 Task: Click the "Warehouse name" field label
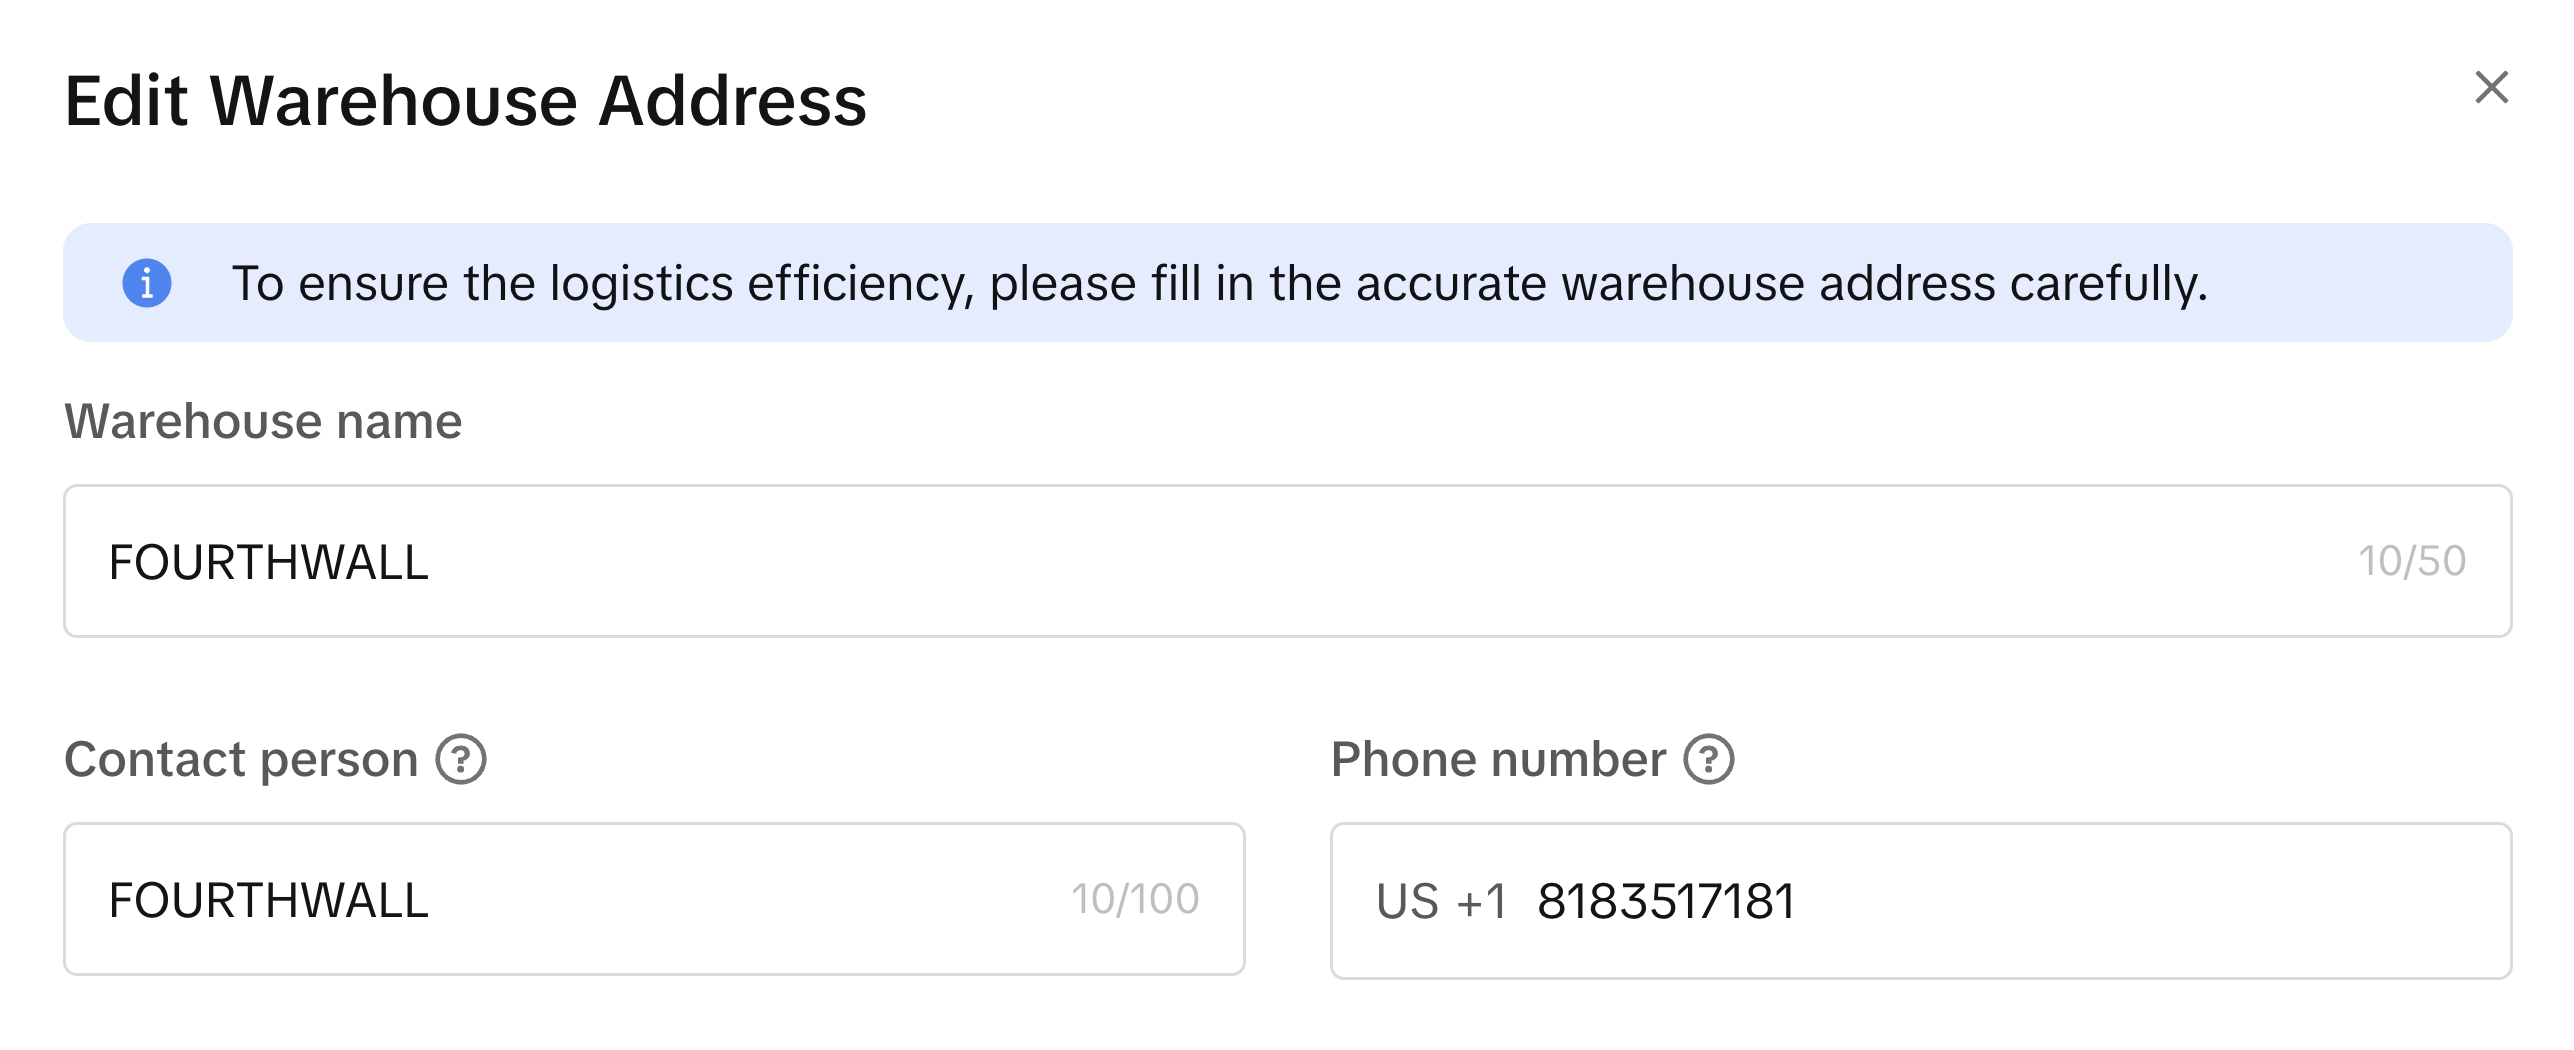click(263, 421)
